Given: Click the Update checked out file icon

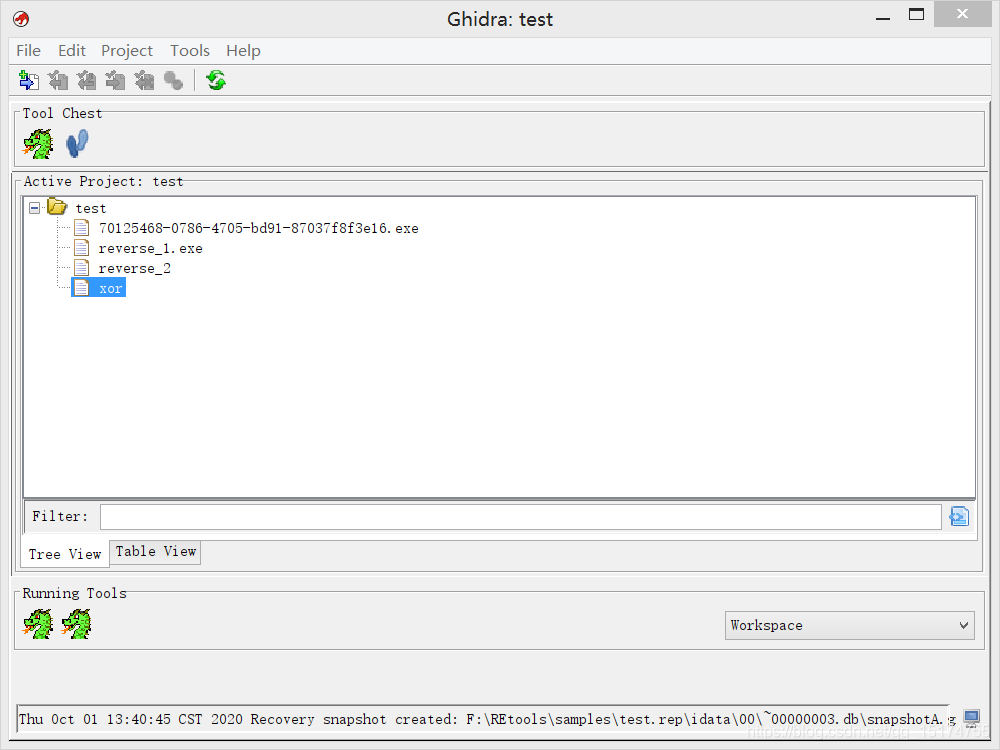Looking at the screenshot, I should click(x=87, y=80).
